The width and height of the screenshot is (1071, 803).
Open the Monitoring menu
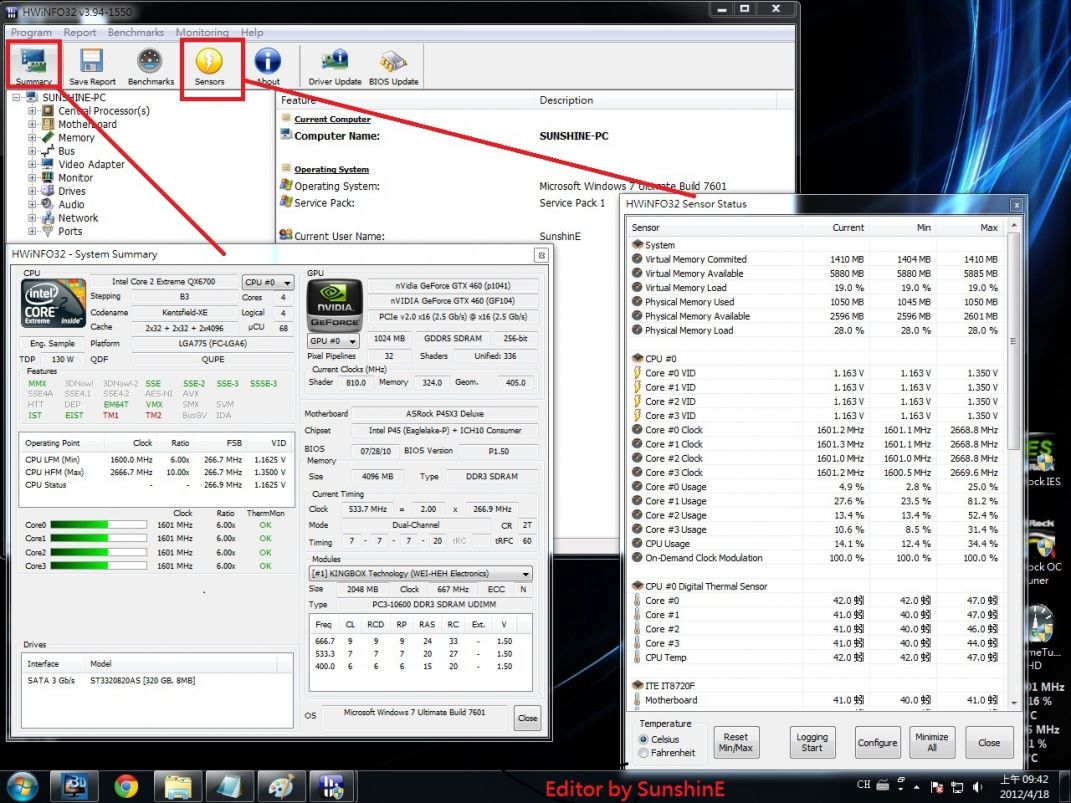click(202, 32)
